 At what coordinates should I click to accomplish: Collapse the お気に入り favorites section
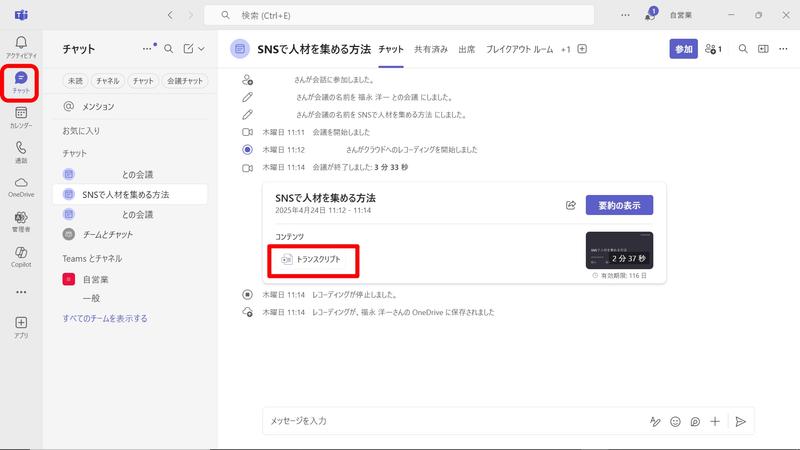[81, 131]
